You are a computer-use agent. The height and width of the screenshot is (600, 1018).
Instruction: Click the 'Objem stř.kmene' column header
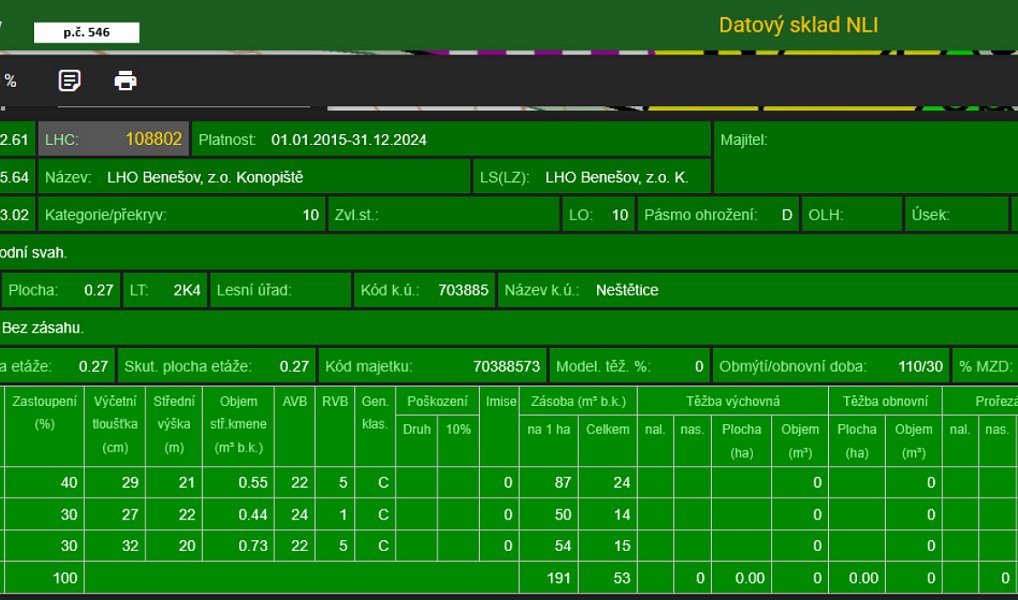[238, 425]
